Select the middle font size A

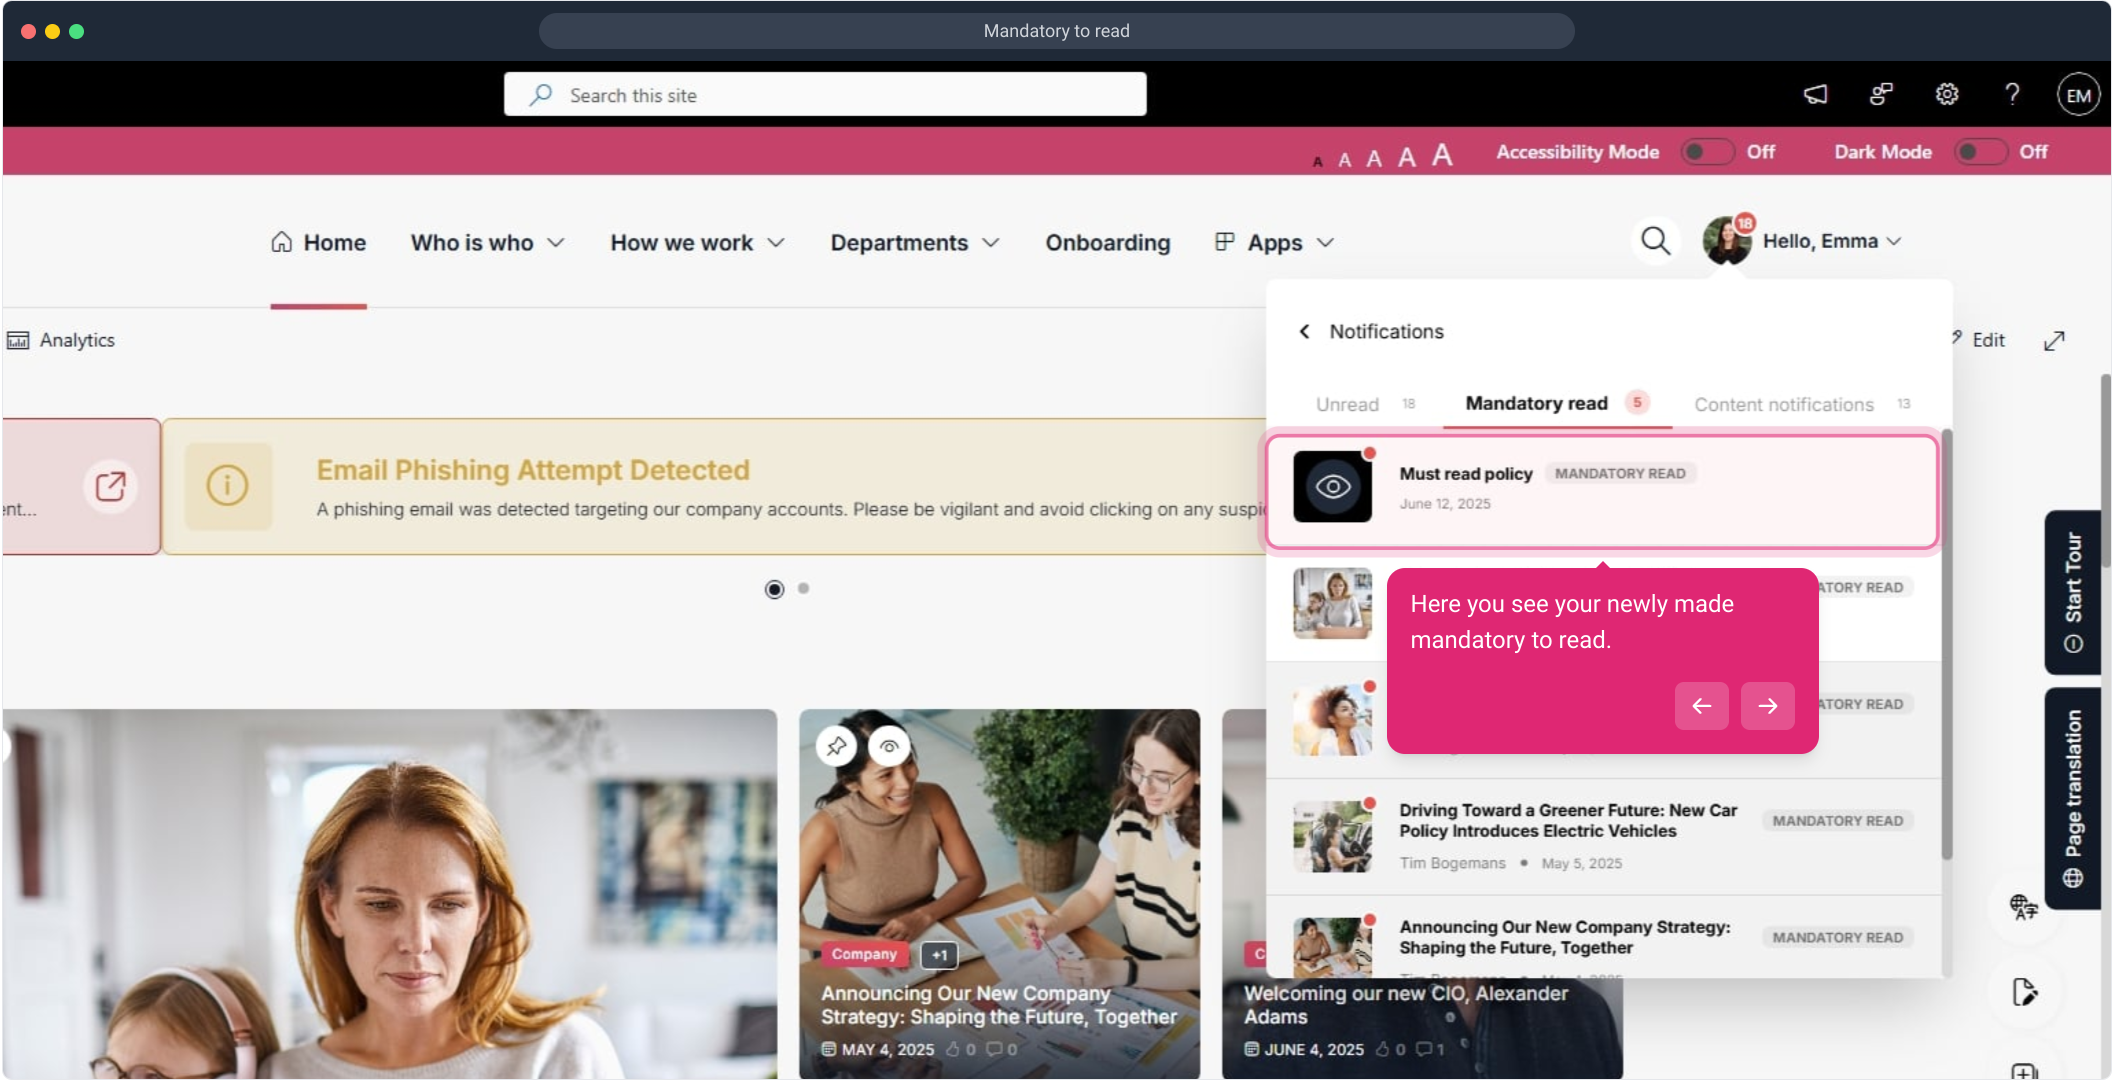point(1374,158)
